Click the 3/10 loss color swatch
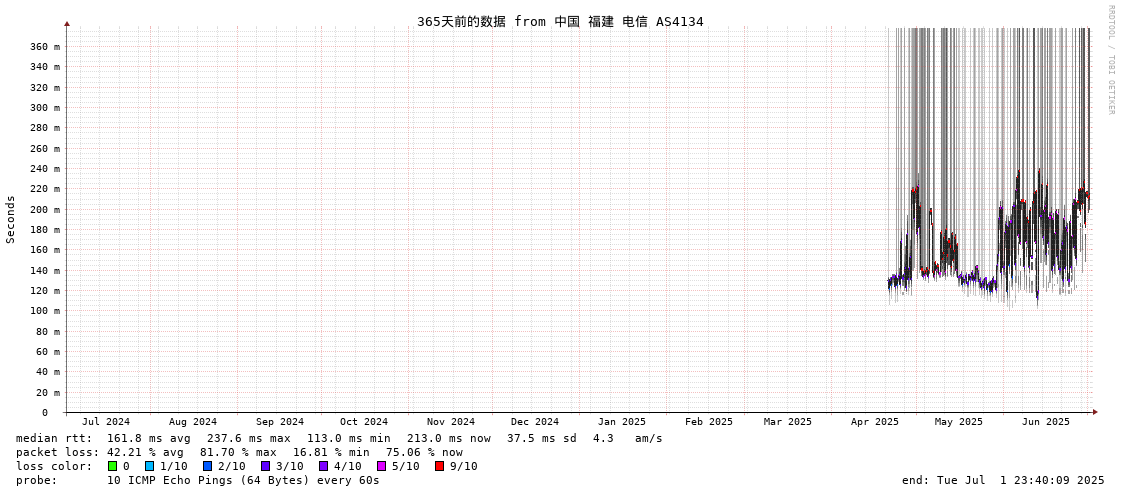 point(265,466)
